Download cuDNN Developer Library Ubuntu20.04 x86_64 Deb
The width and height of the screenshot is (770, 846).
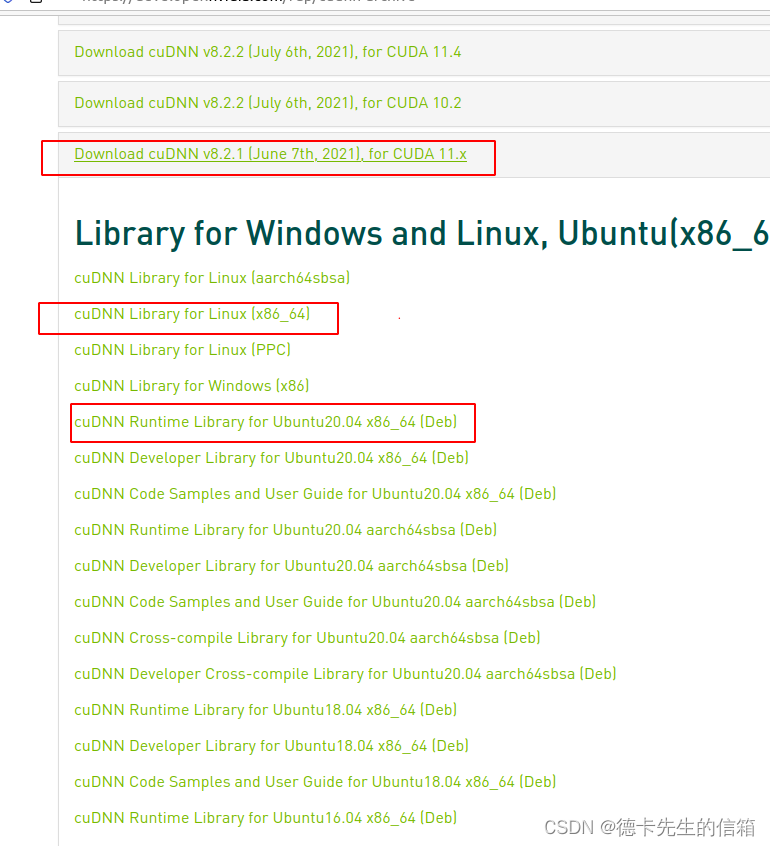pyautogui.click(x=271, y=458)
